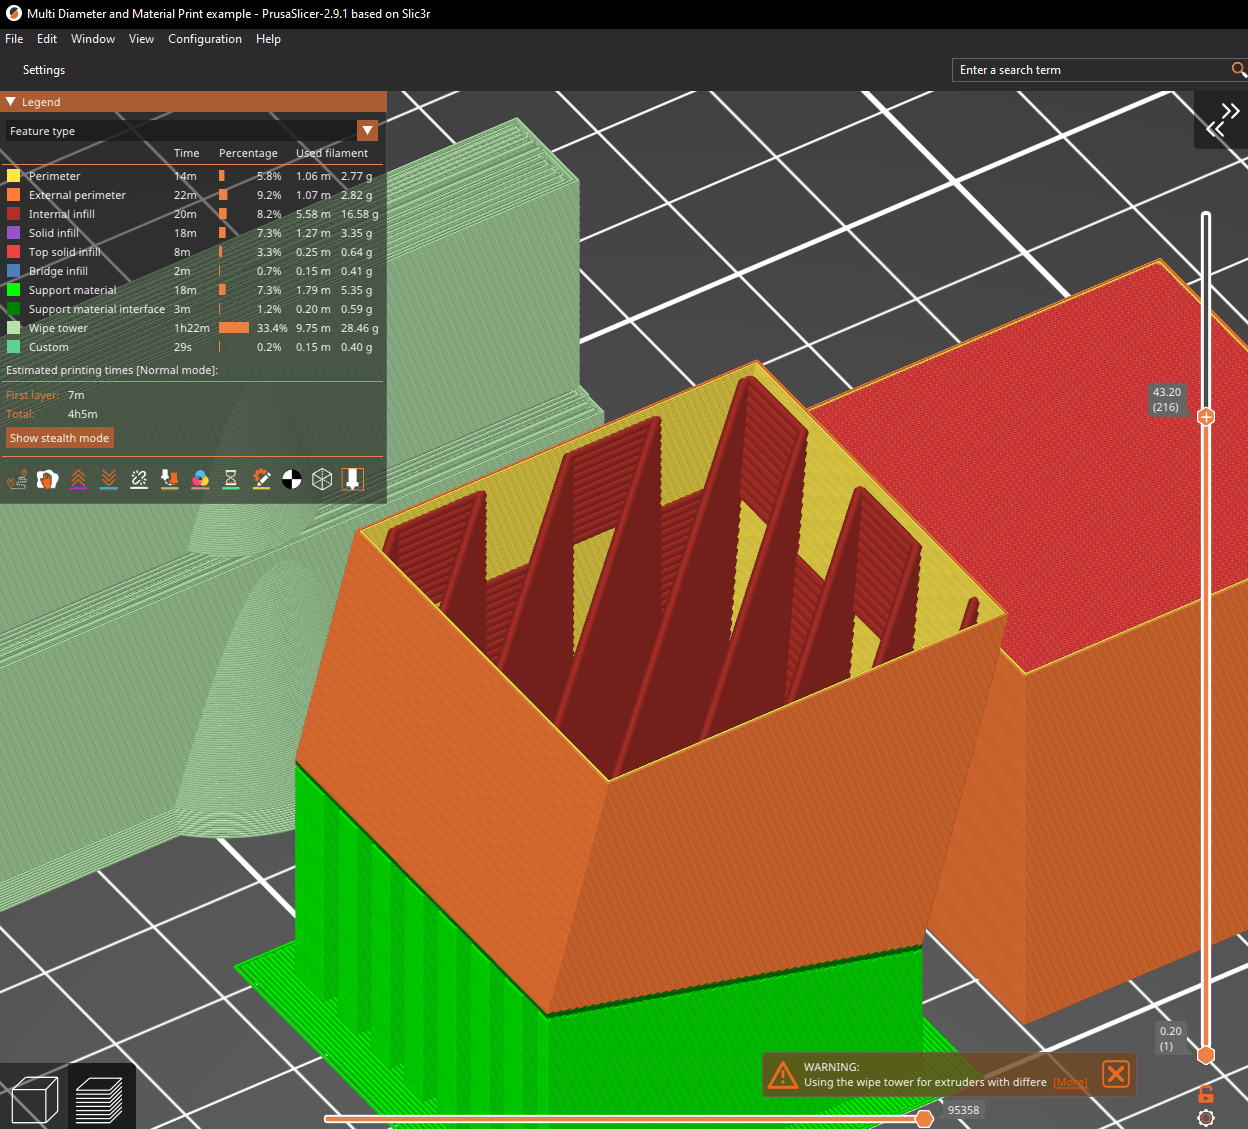Screen dimensions: 1248x1129
Task: Open the warning More link
Action: (1070, 1082)
